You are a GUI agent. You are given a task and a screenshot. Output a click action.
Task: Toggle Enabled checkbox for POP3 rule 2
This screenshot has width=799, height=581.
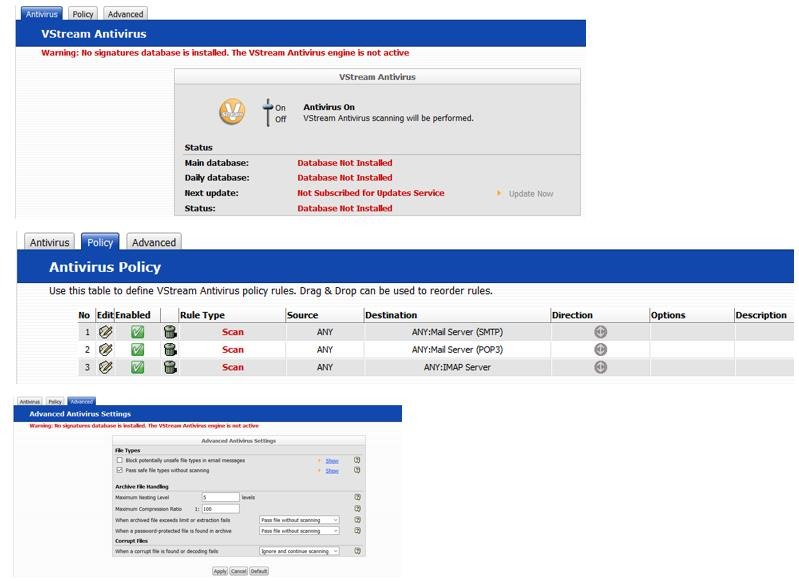[137, 350]
